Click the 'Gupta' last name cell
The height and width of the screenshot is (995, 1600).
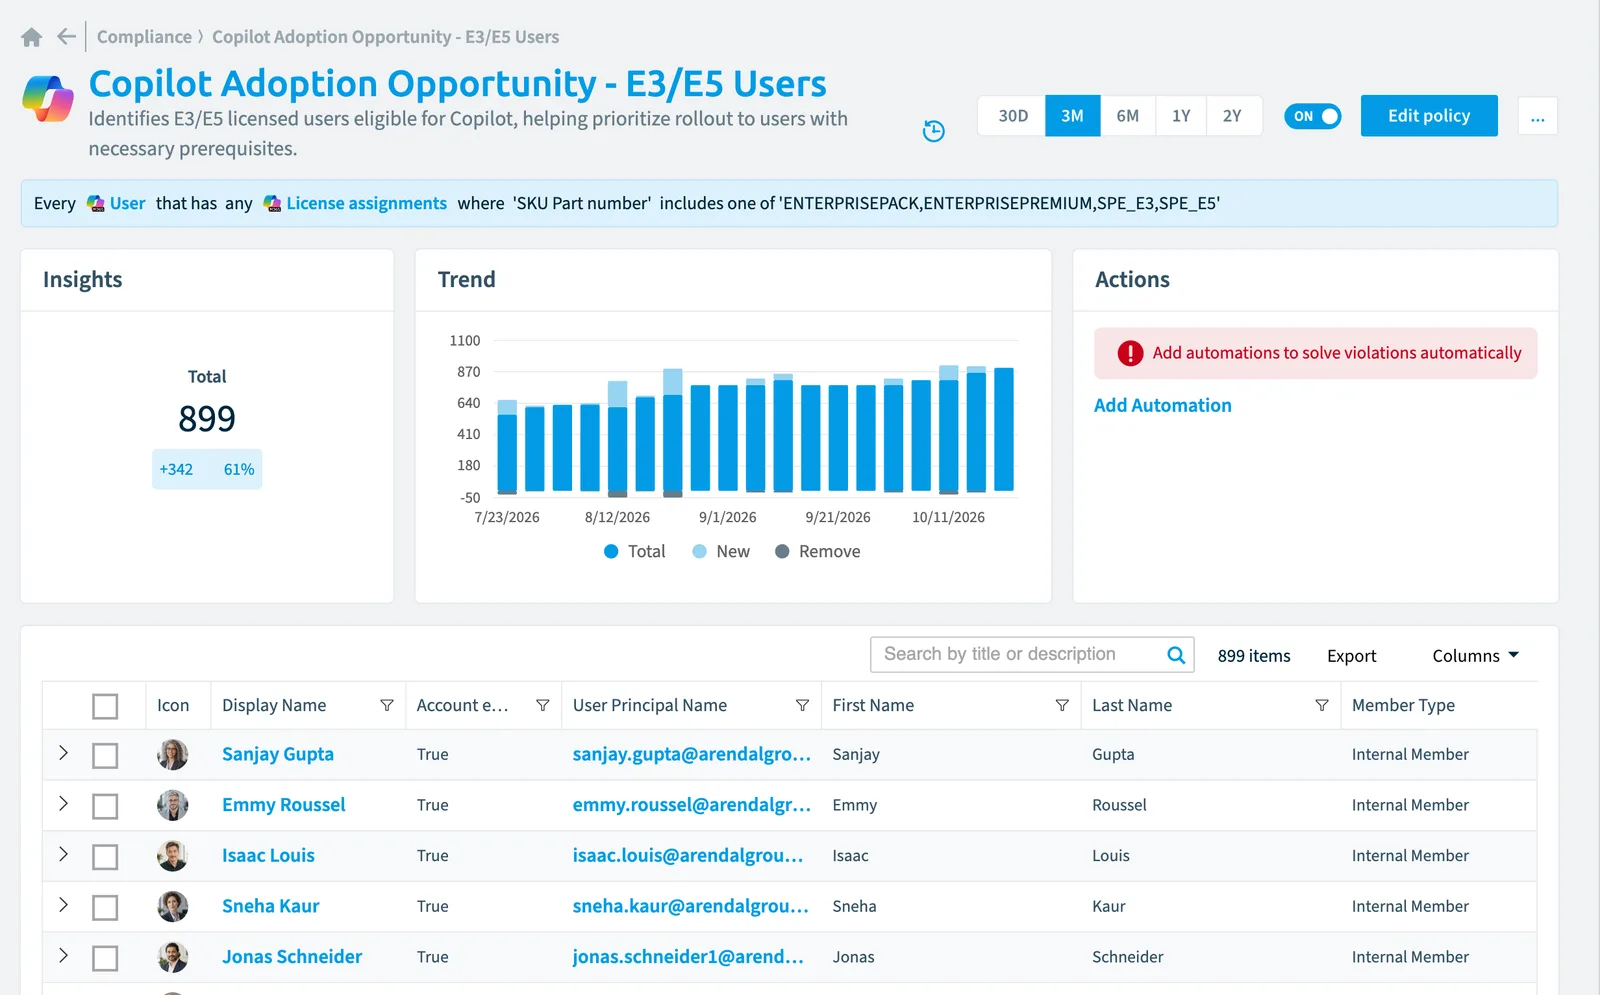point(1113,755)
